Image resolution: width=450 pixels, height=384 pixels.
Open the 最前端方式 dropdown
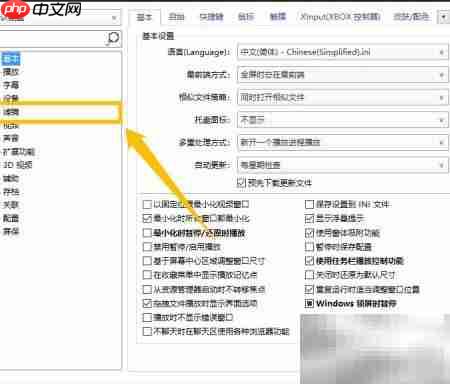tap(342, 75)
